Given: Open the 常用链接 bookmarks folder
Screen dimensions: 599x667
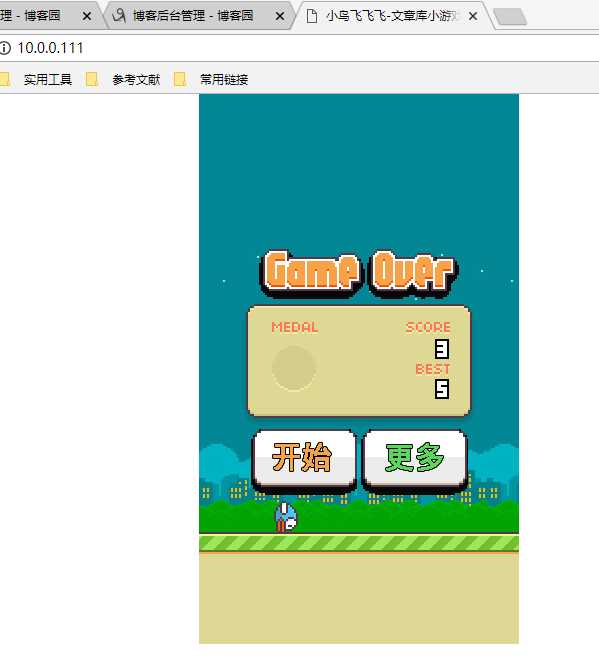Looking at the screenshot, I should click(211, 79).
